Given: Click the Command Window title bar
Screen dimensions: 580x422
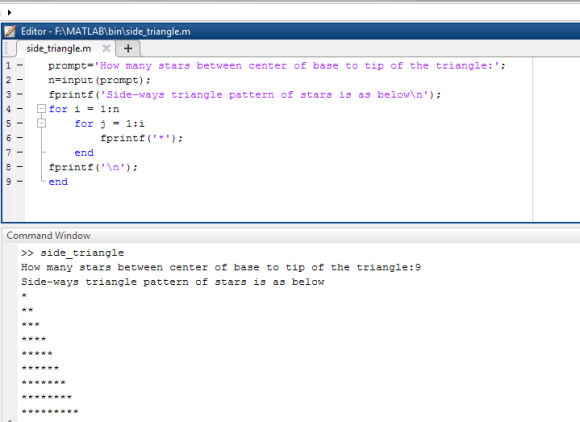Looking at the screenshot, I should tap(48, 236).
